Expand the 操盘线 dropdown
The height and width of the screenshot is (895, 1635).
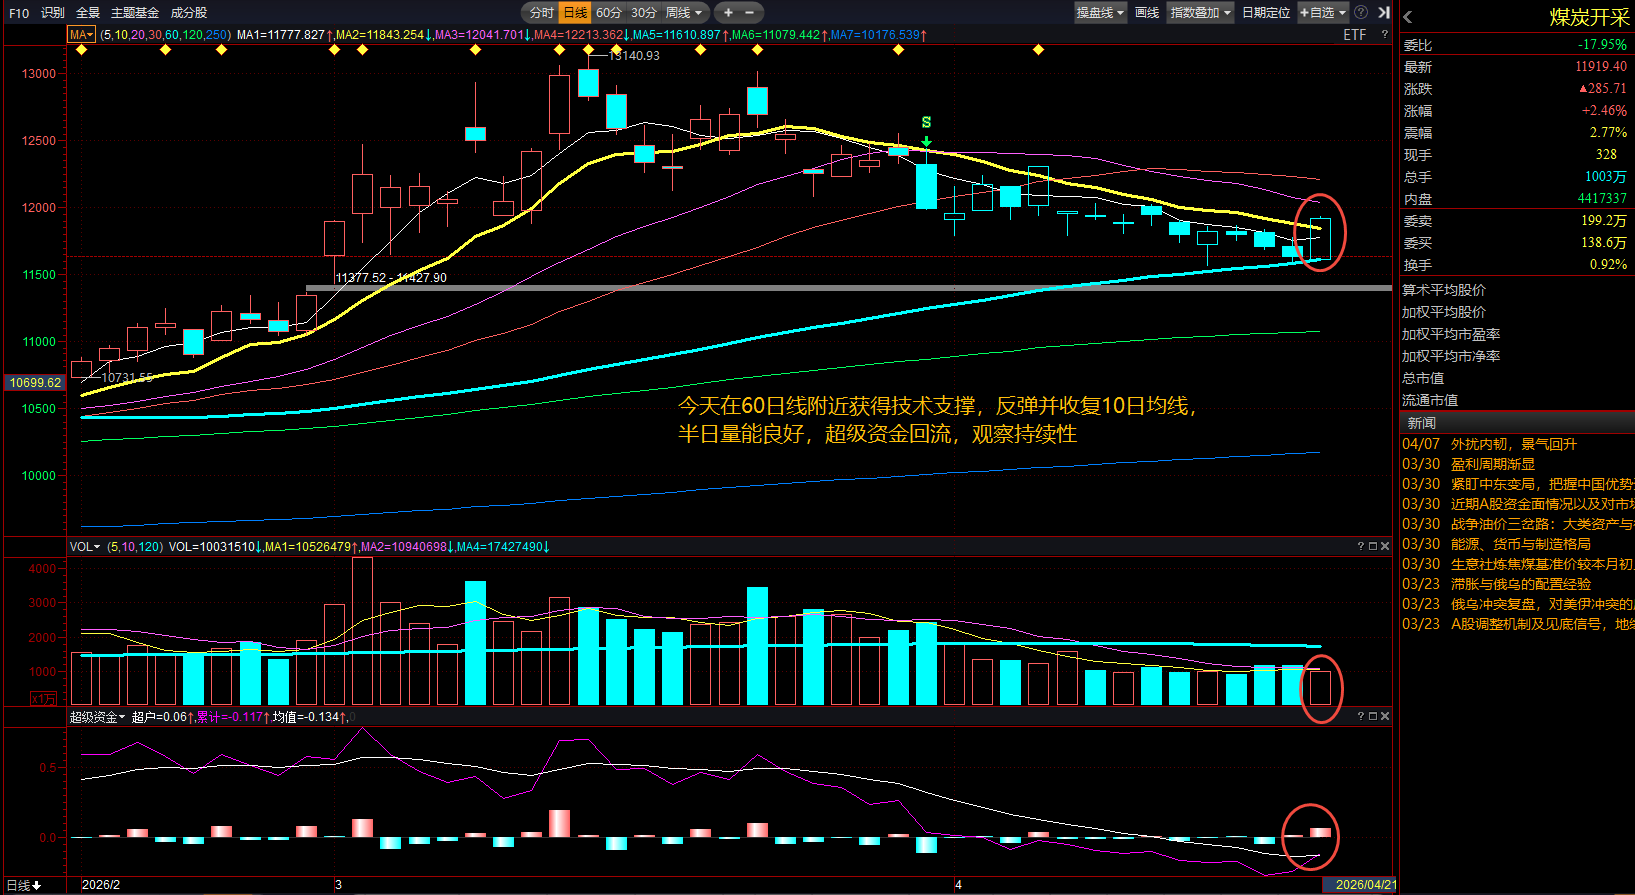point(1100,12)
